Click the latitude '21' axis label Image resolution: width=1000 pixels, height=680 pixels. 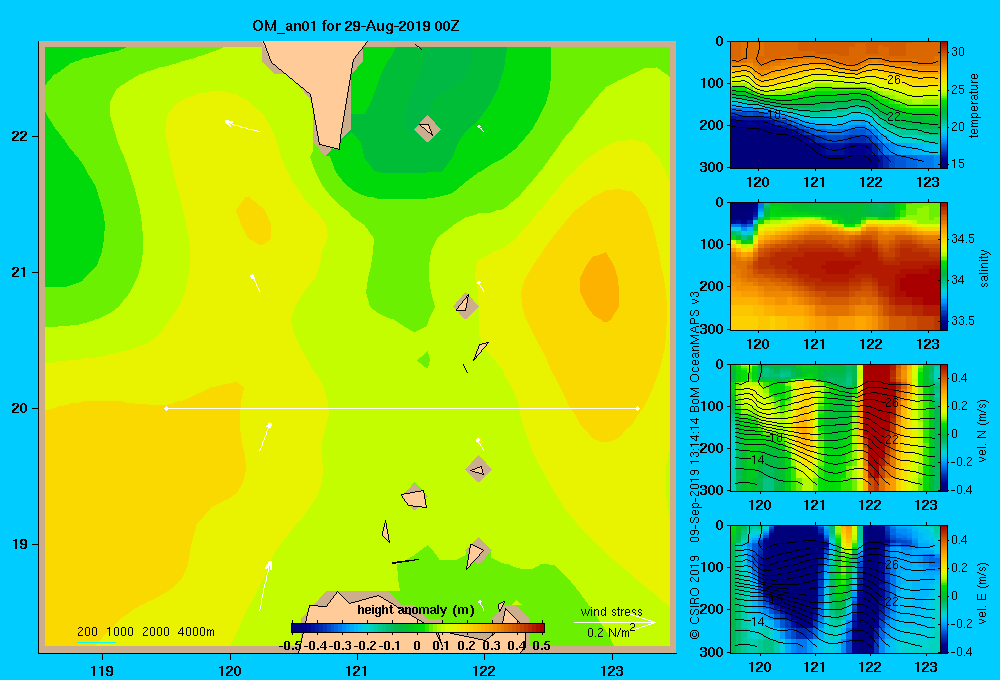[20, 272]
